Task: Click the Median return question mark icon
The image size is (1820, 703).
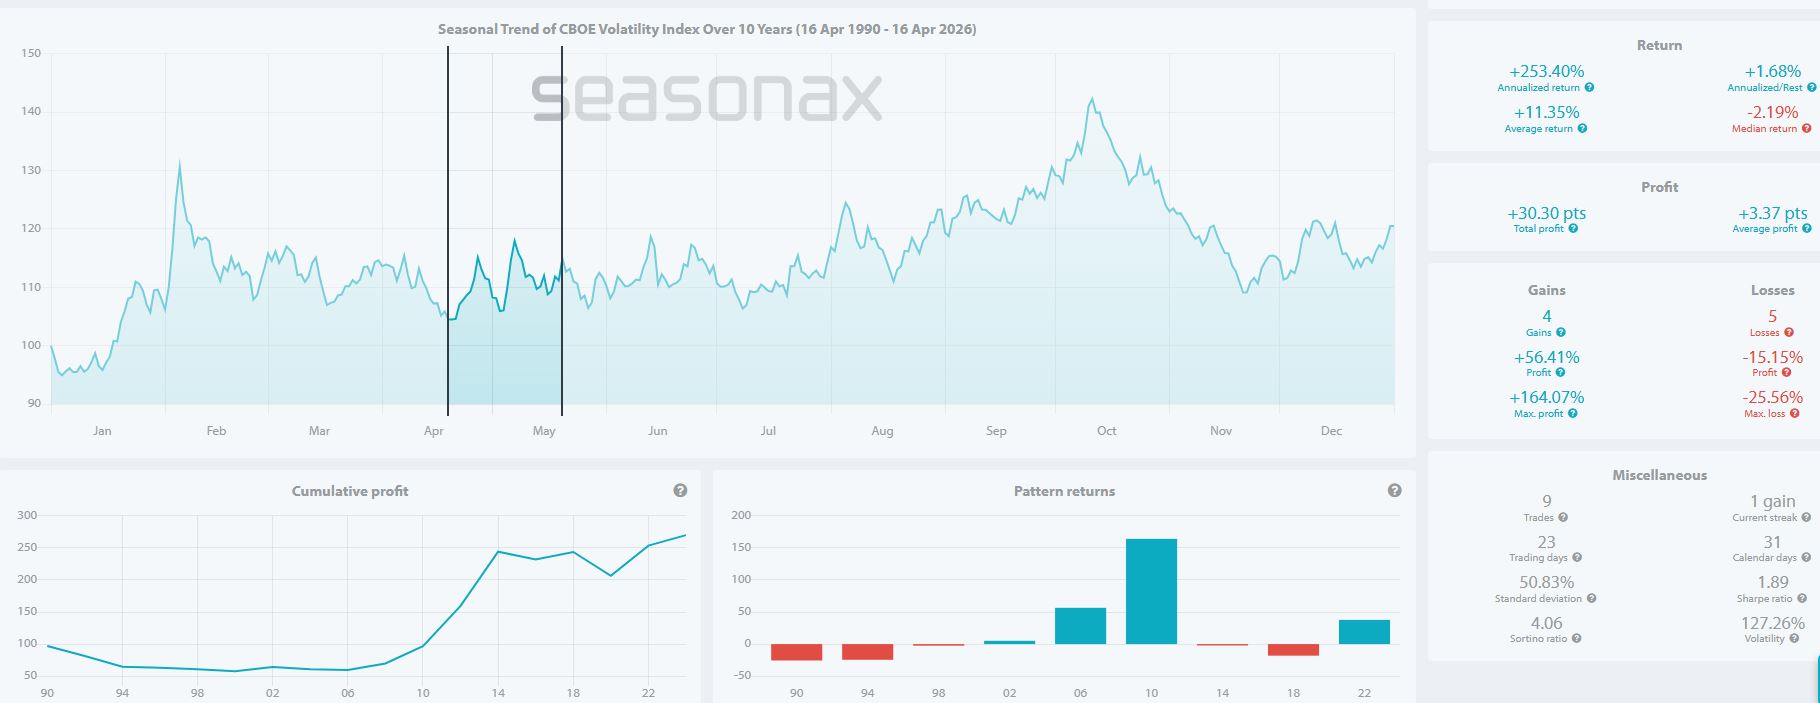Action: click(x=1806, y=129)
